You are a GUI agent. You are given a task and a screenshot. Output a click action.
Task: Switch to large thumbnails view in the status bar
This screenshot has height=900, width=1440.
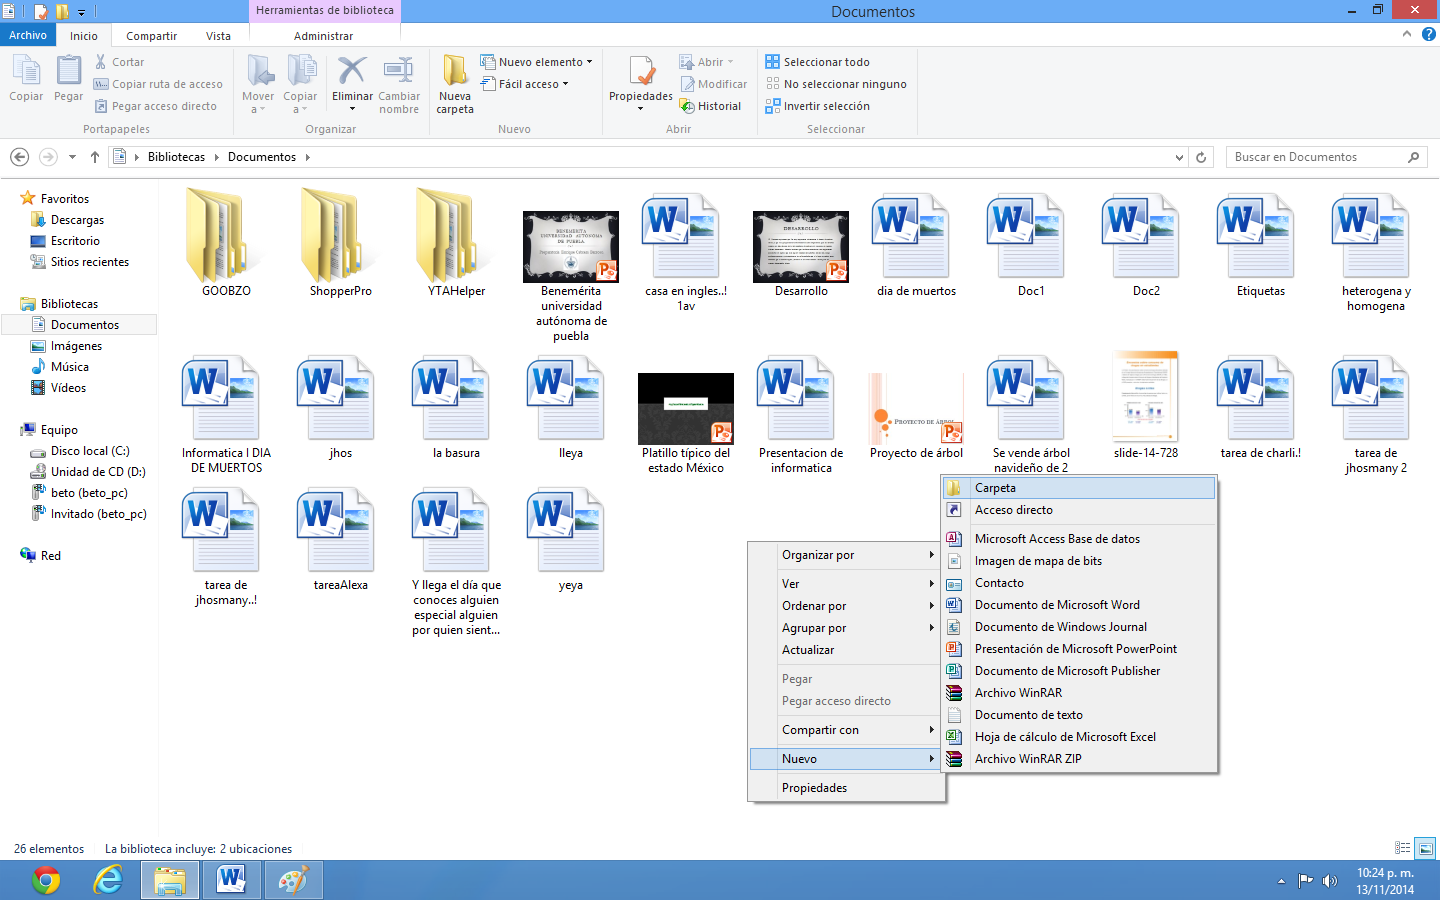[1424, 848]
